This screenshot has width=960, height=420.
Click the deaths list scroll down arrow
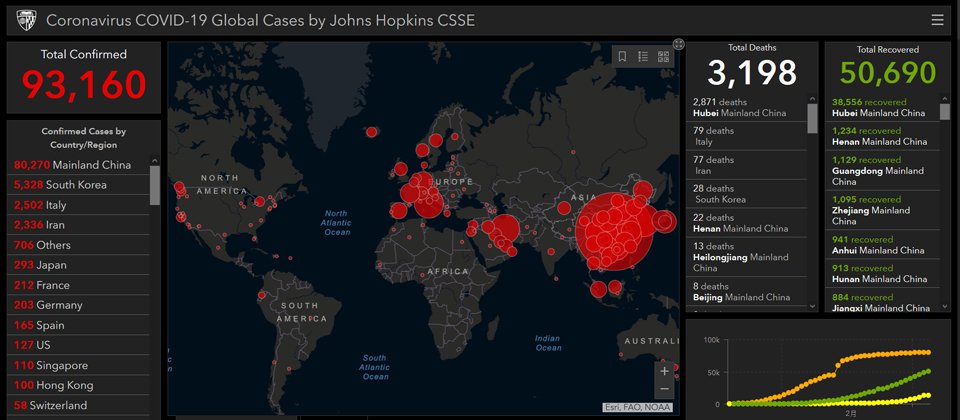point(812,306)
